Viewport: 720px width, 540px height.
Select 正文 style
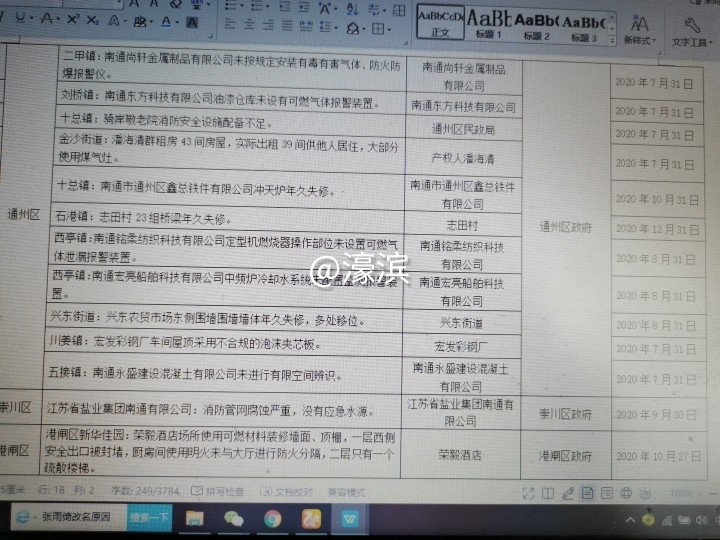tap(440, 22)
